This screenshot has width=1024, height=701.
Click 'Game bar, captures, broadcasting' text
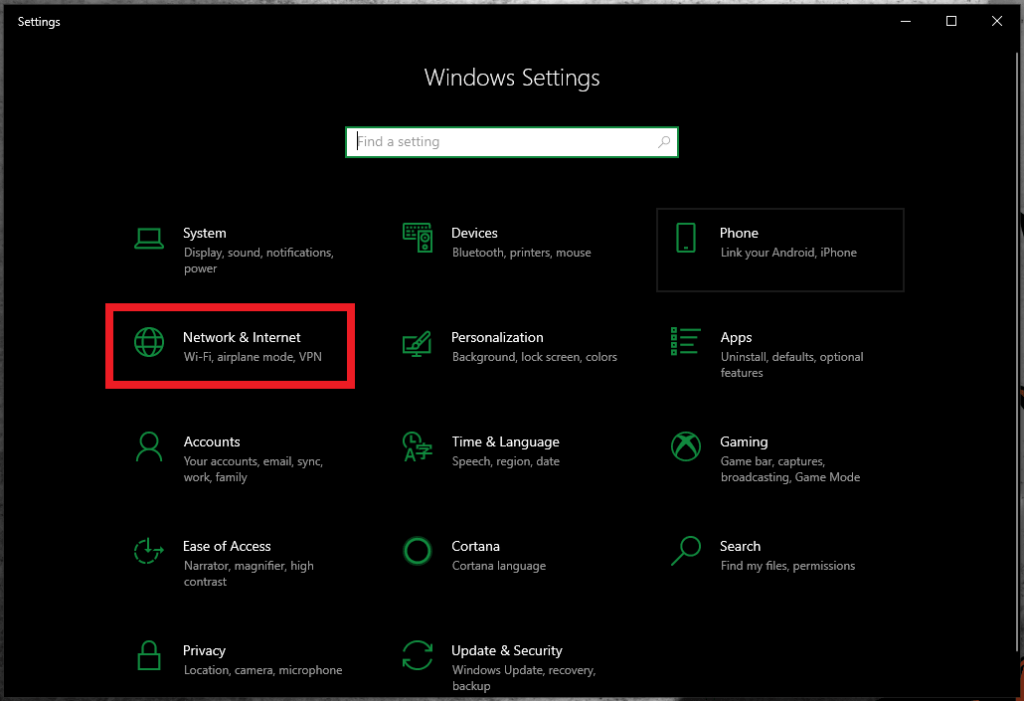point(790,469)
